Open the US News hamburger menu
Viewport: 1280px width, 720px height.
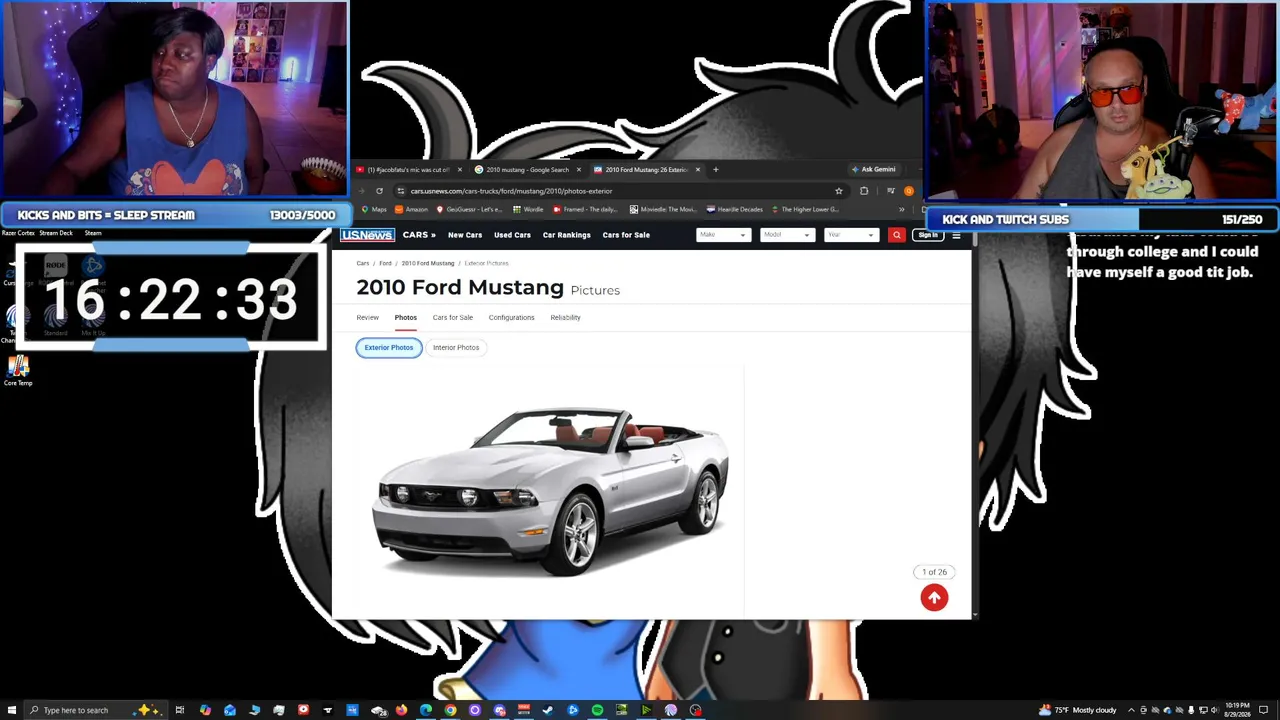(956, 236)
